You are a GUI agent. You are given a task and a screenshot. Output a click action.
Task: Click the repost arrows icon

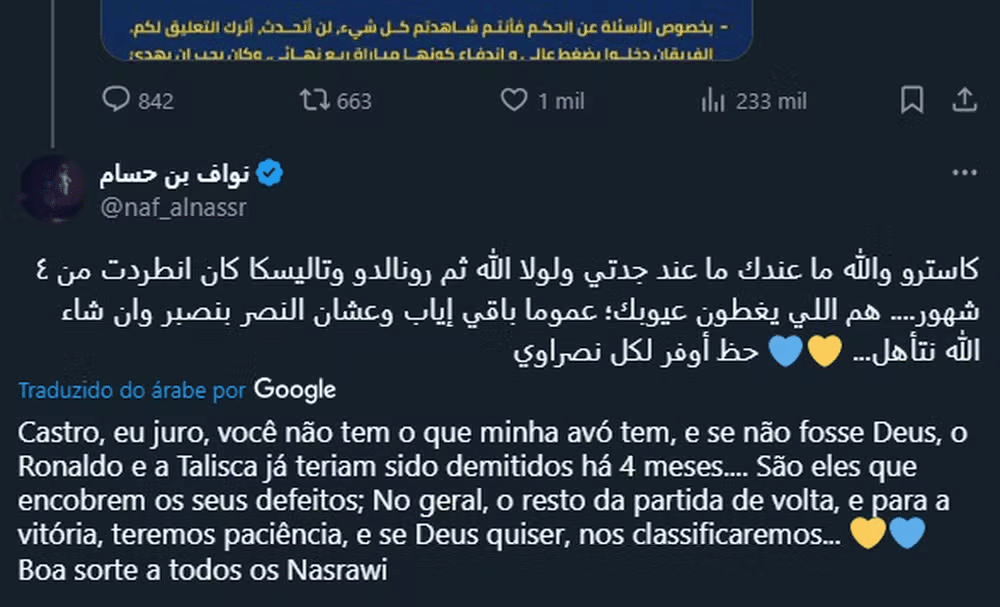pos(314,100)
